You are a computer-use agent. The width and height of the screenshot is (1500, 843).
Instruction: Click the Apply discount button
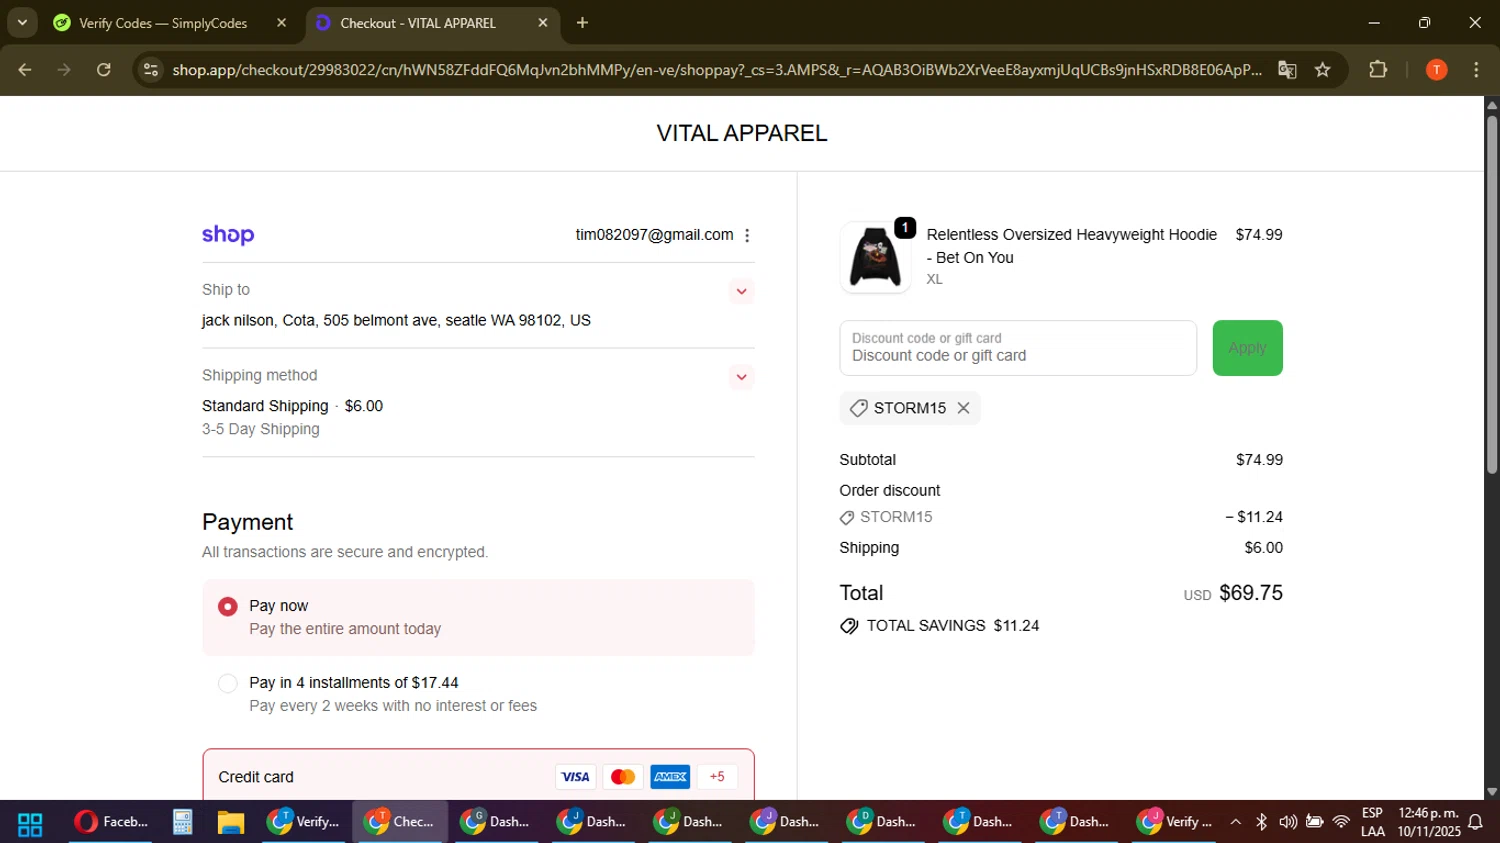(x=1247, y=348)
